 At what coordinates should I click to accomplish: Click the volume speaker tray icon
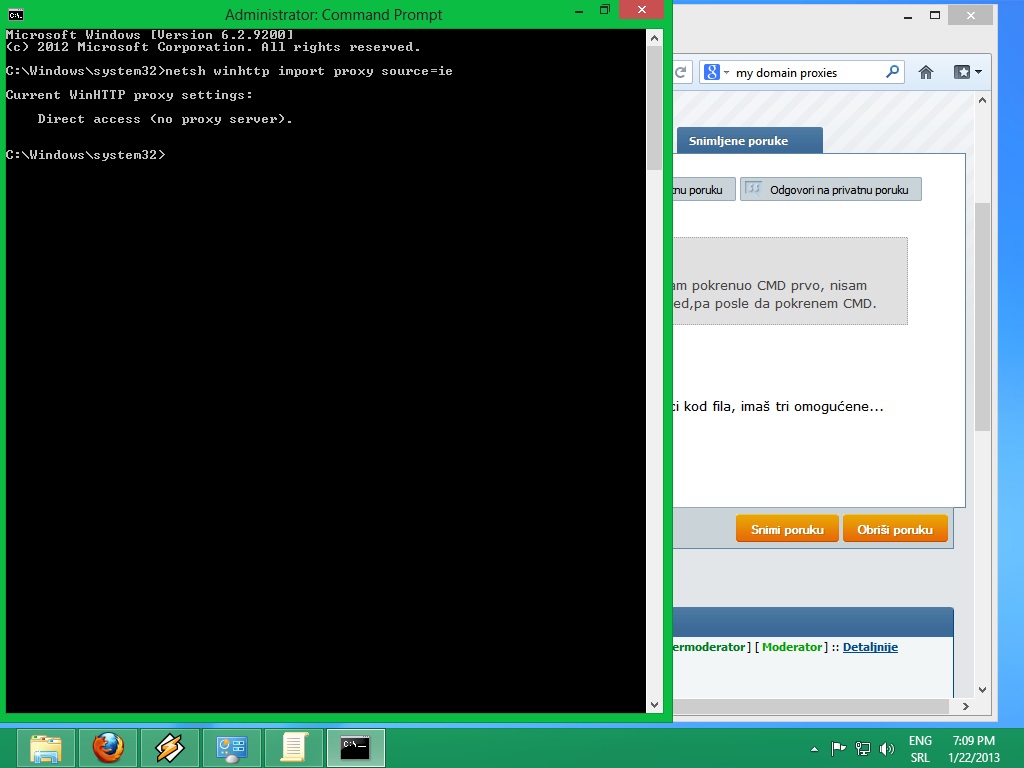886,749
